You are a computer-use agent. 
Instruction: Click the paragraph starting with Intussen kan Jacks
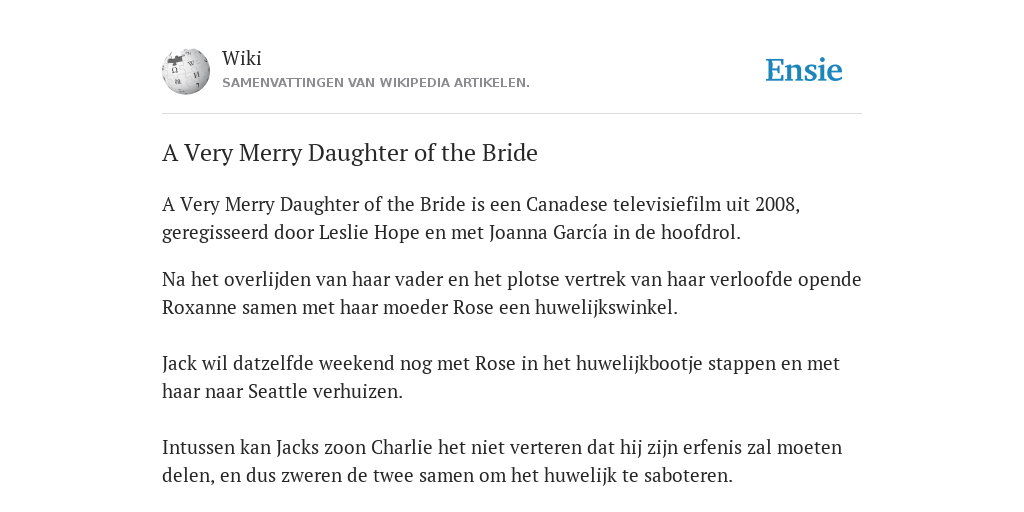tap(502, 461)
